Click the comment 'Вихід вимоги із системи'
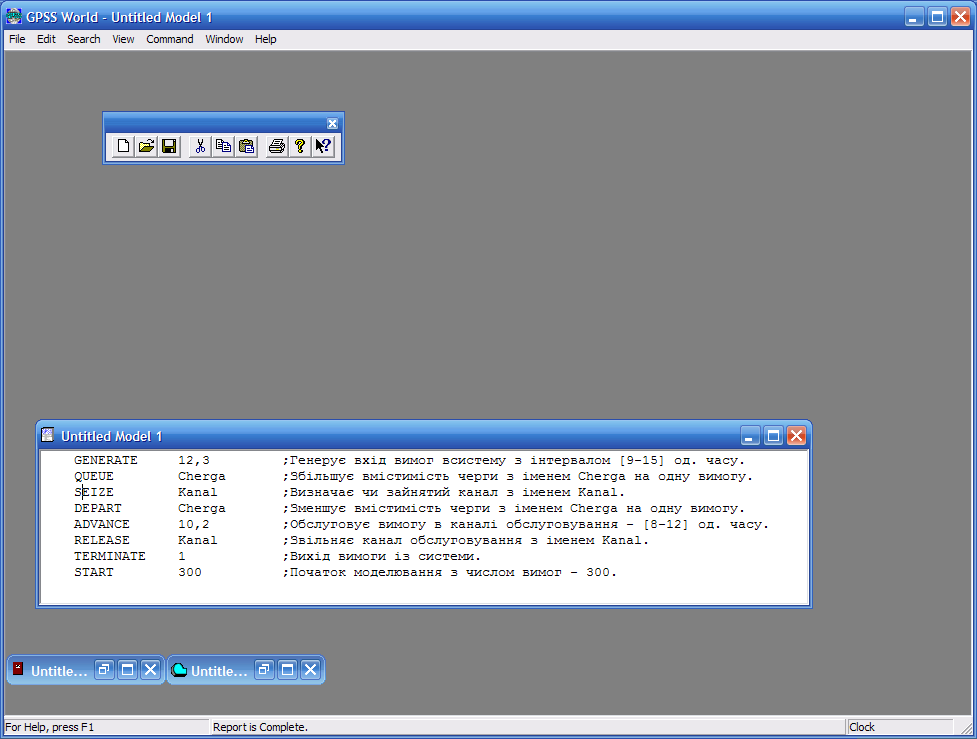The height and width of the screenshot is (739, 977). [x=384, y=556]
